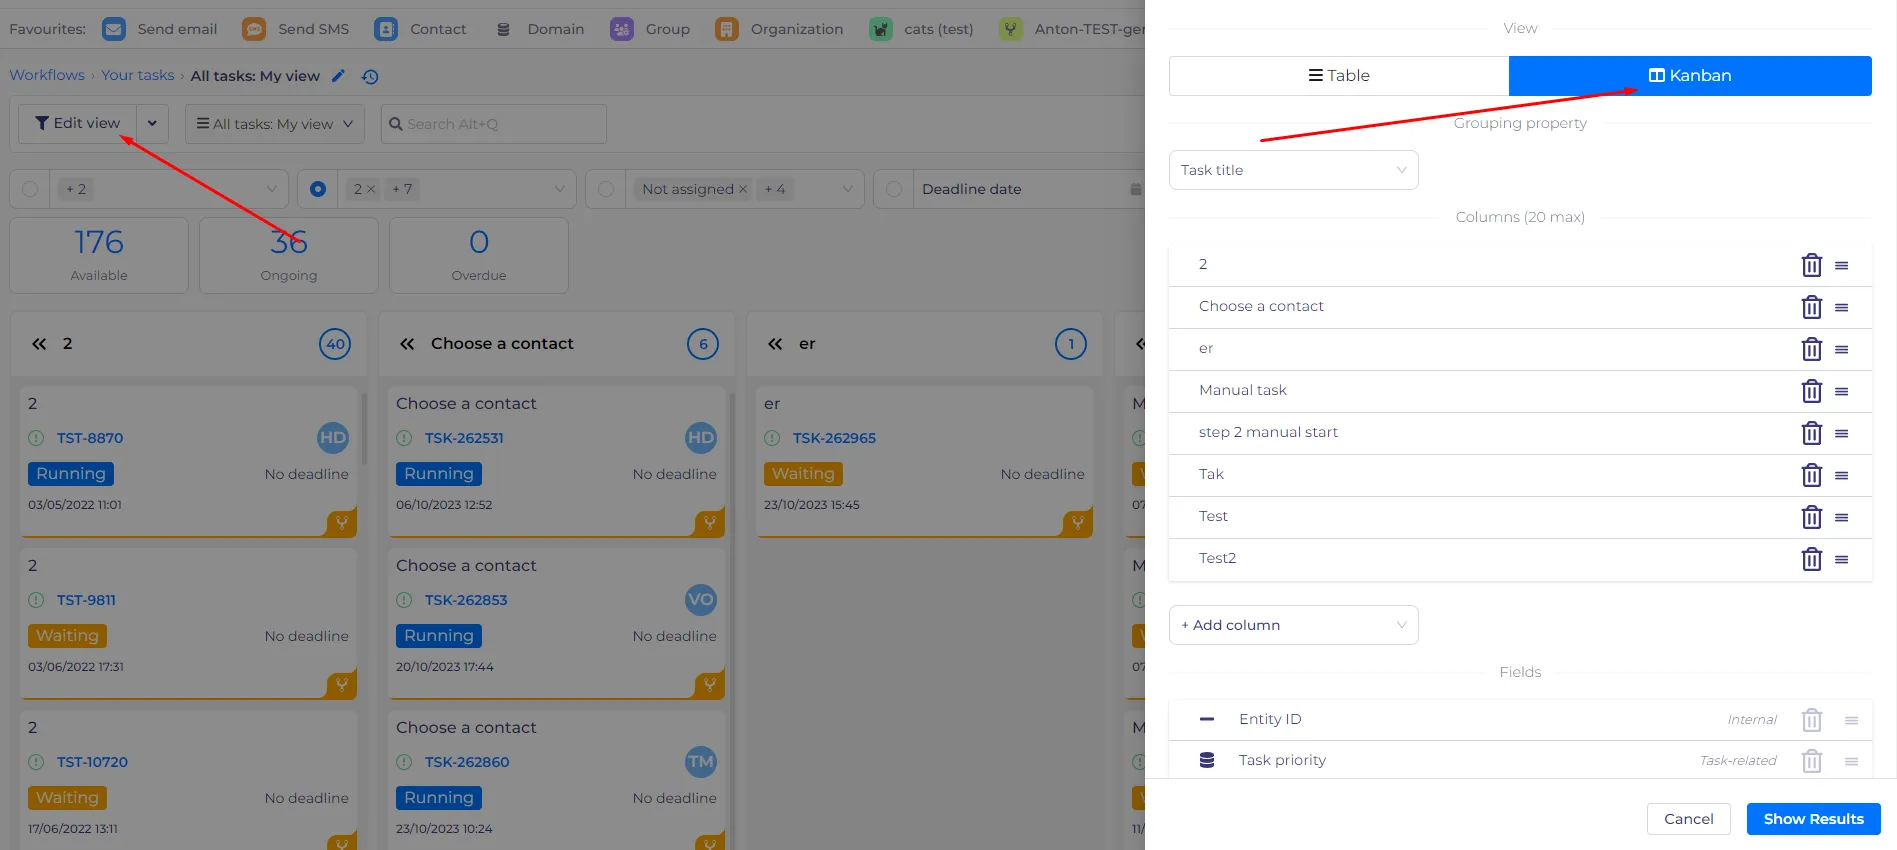
Task: Click the Send email favourite icon
Action: (x=114, y=29)
